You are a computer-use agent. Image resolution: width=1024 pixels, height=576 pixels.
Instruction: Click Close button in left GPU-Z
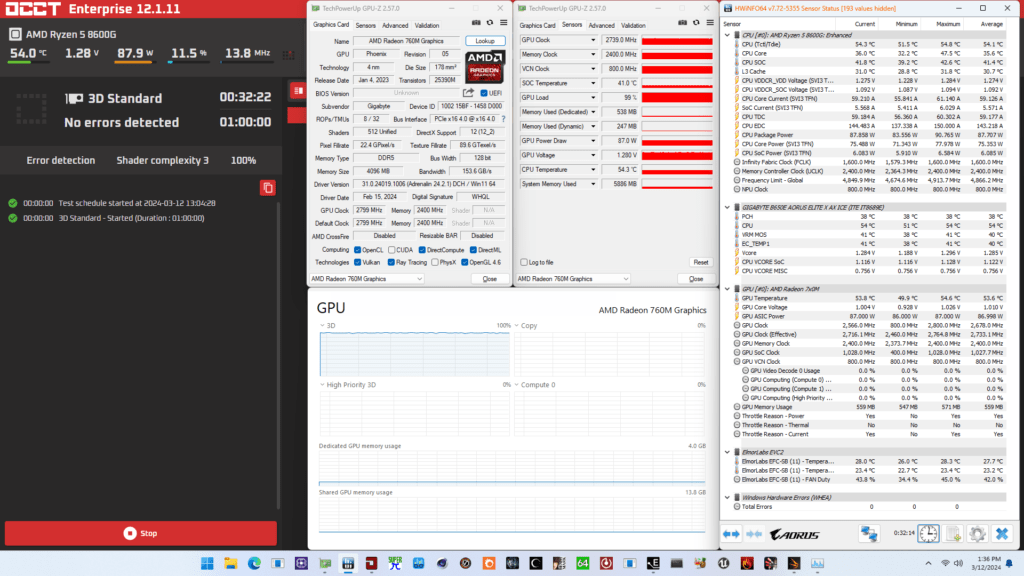pyautogui.click(x=490, y=279)
